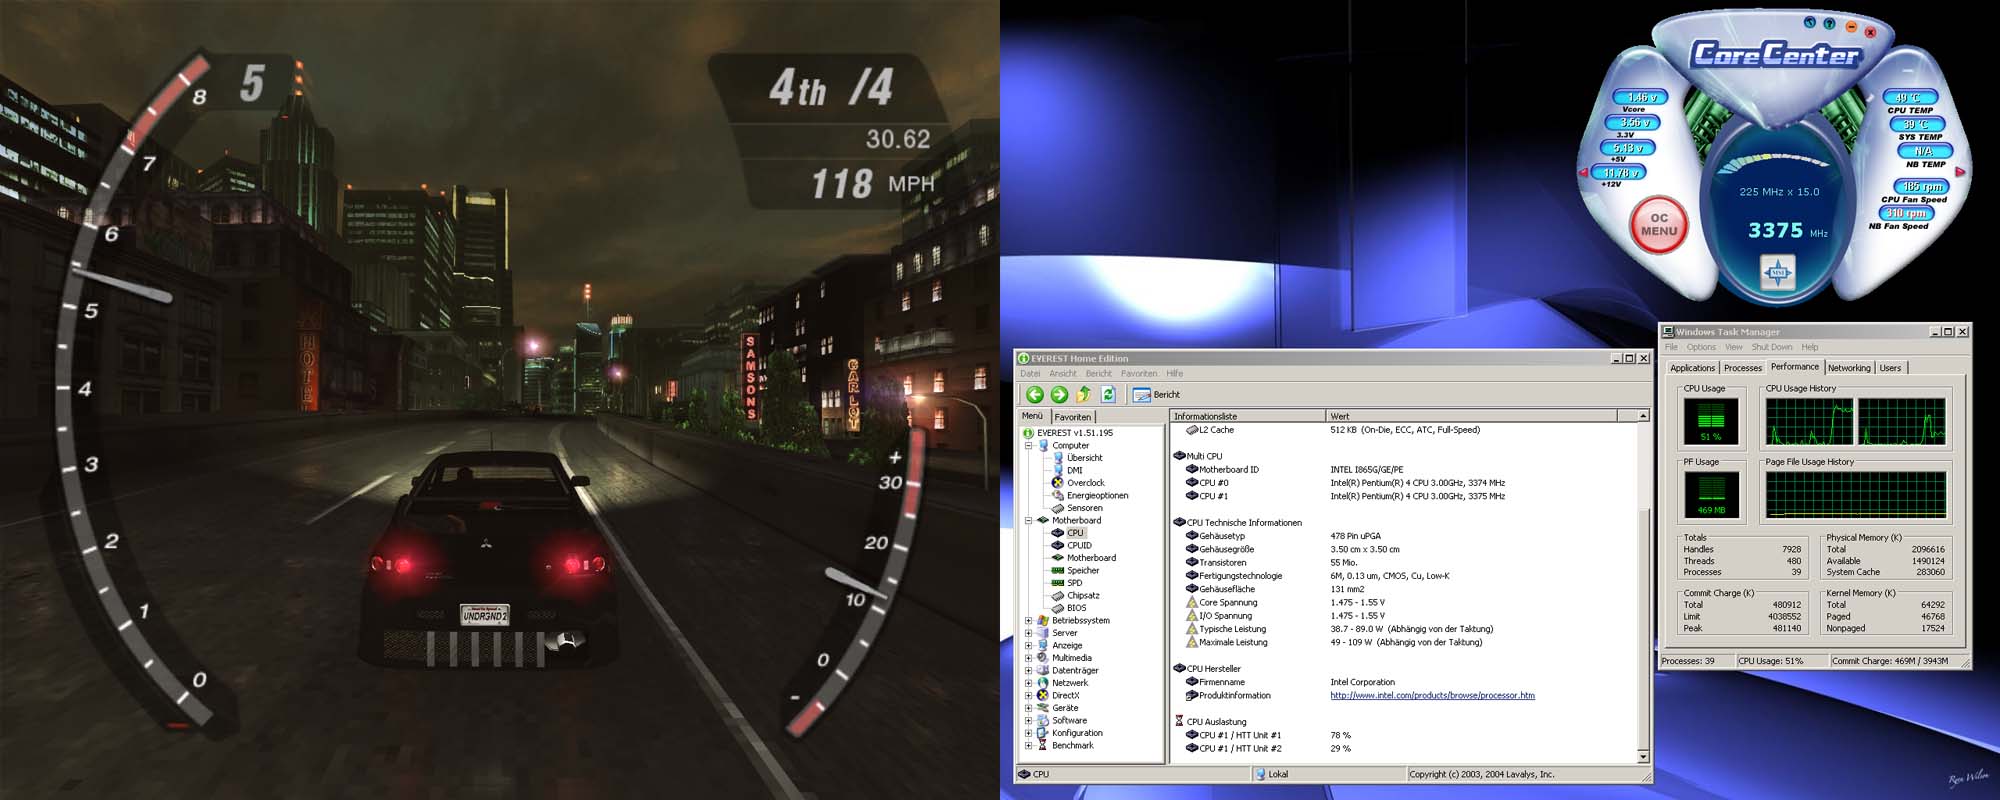Viewport: 2000px width, 800px height.
Task: Select the EVEREST v1.51.195 root node
Action: pyautogui.click(x=1066, y=433)
